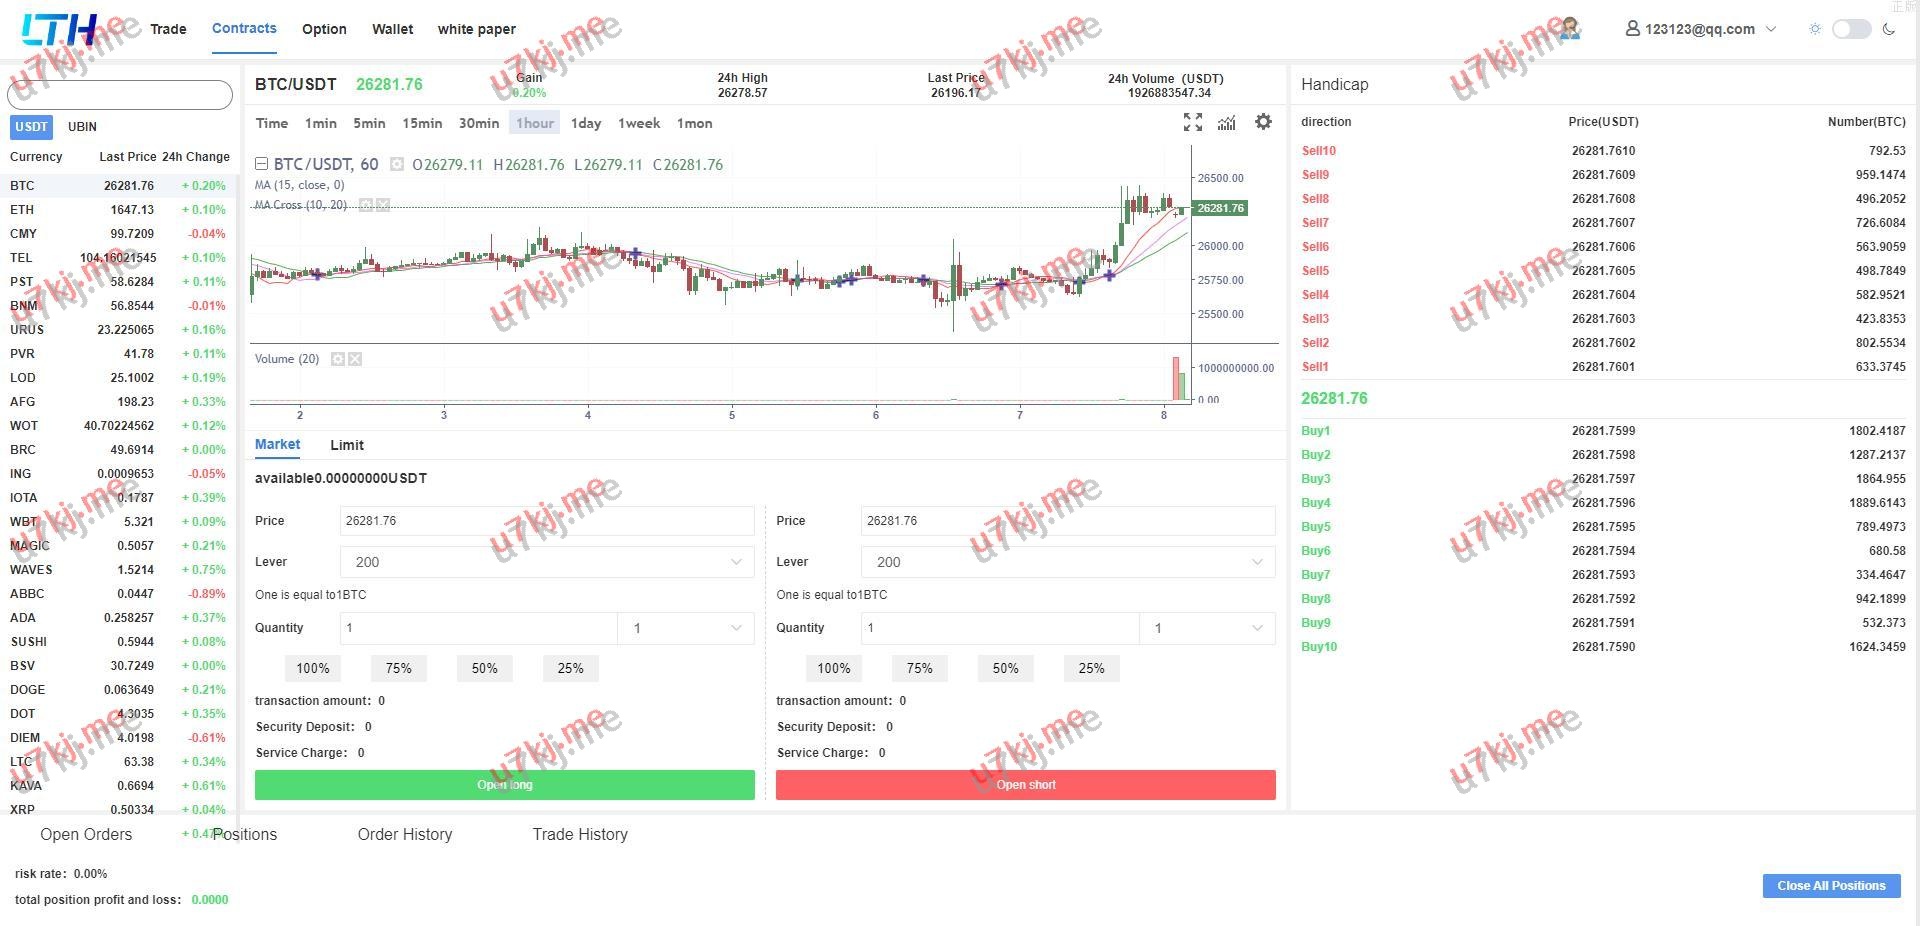Click the LTH logo
1920x926 pixels.
60,30
